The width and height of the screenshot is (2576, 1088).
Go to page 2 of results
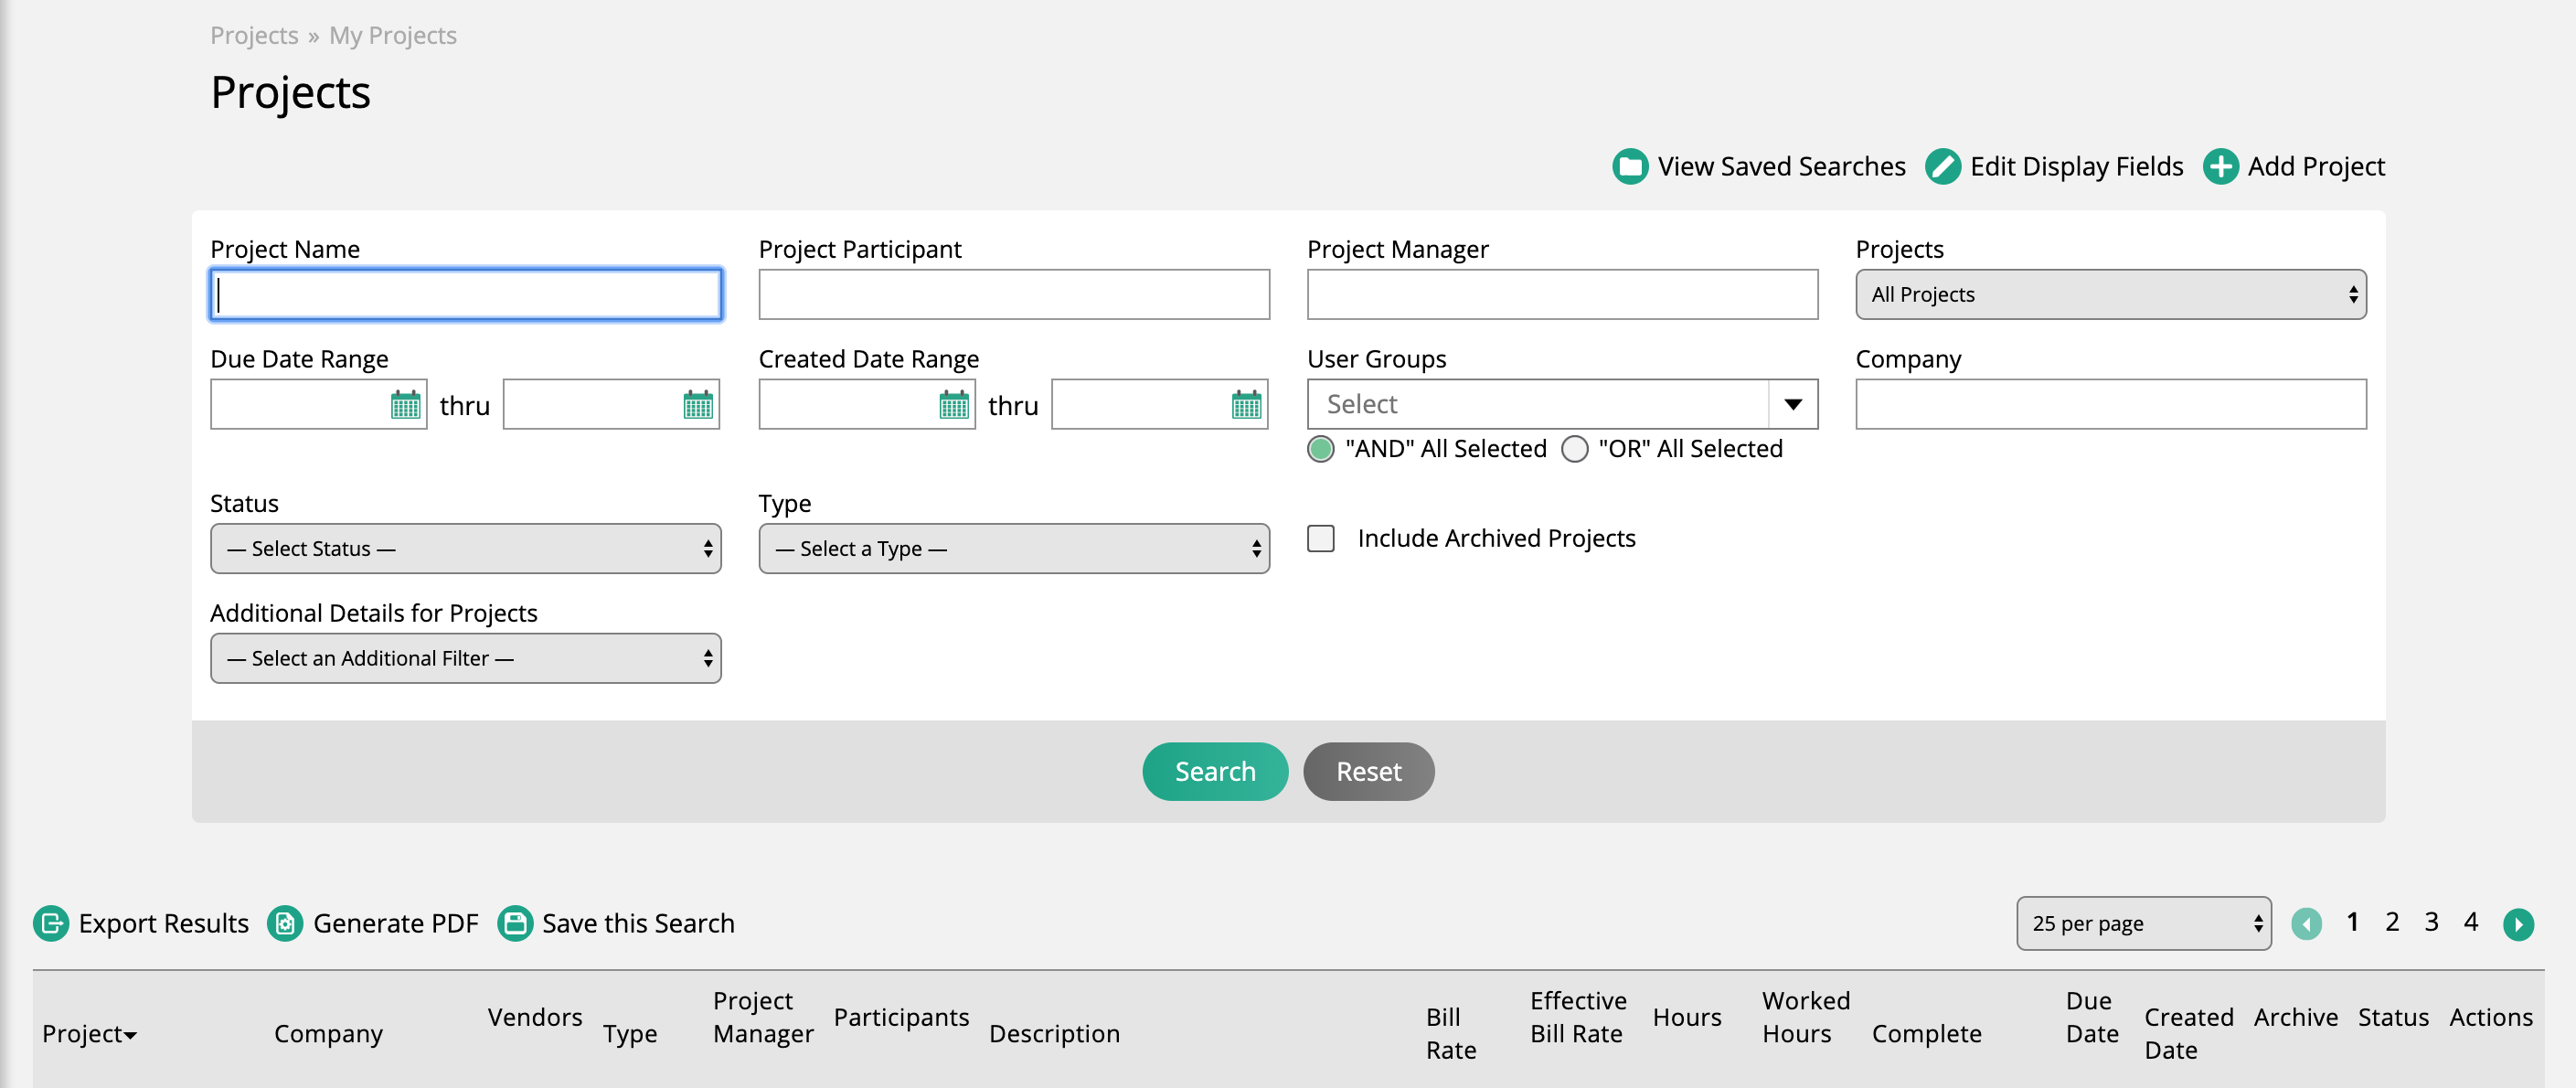coord(2392,922)
